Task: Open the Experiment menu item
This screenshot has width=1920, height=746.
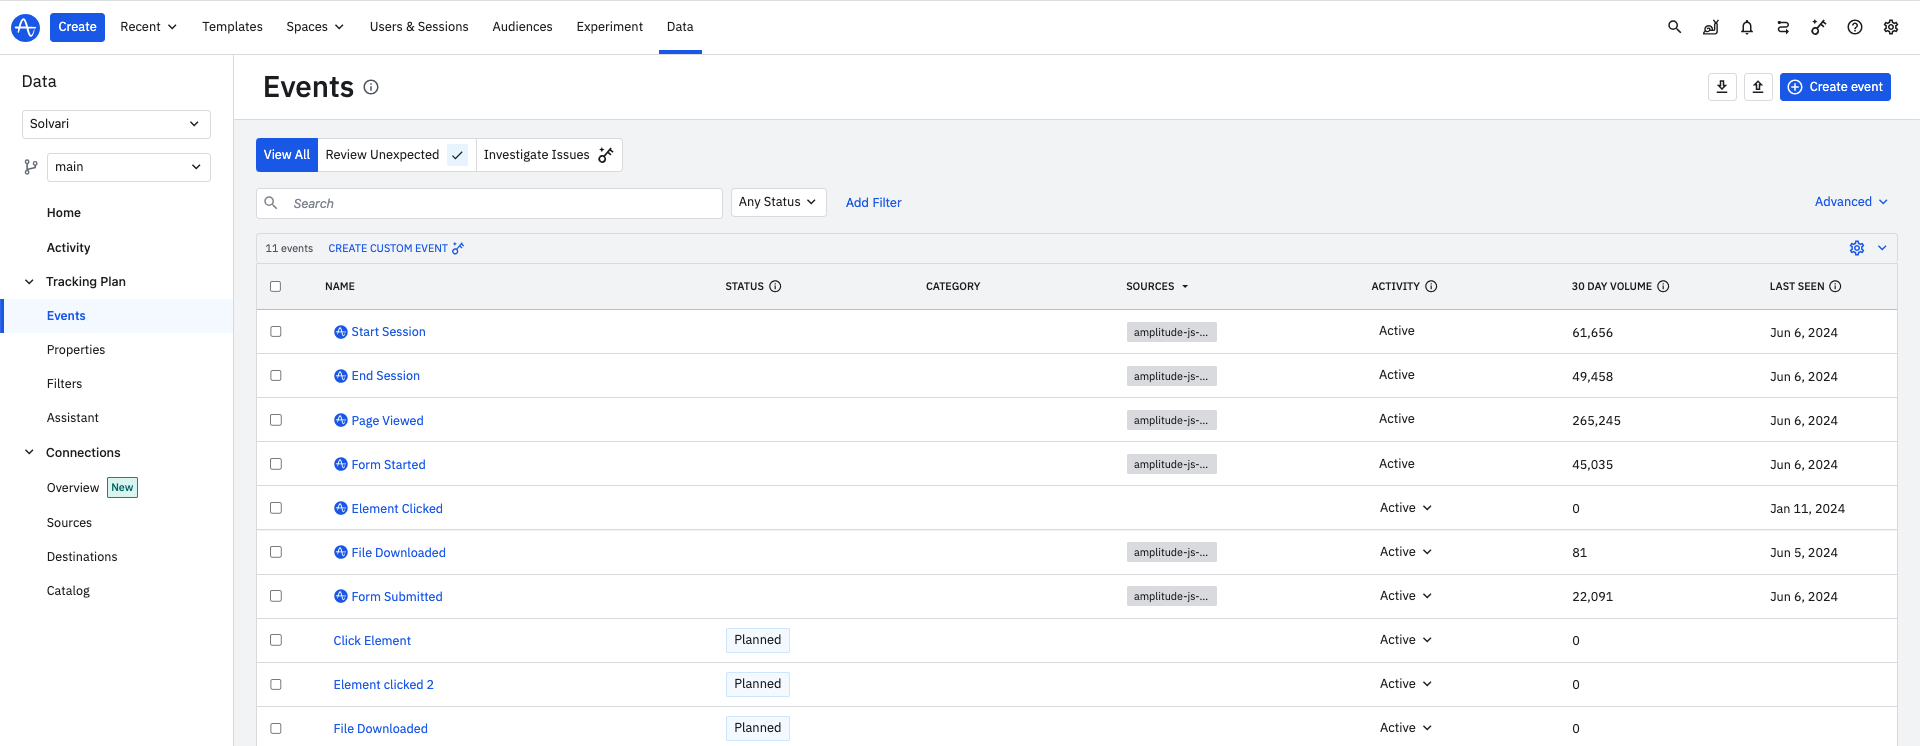Action: point(609,27)
